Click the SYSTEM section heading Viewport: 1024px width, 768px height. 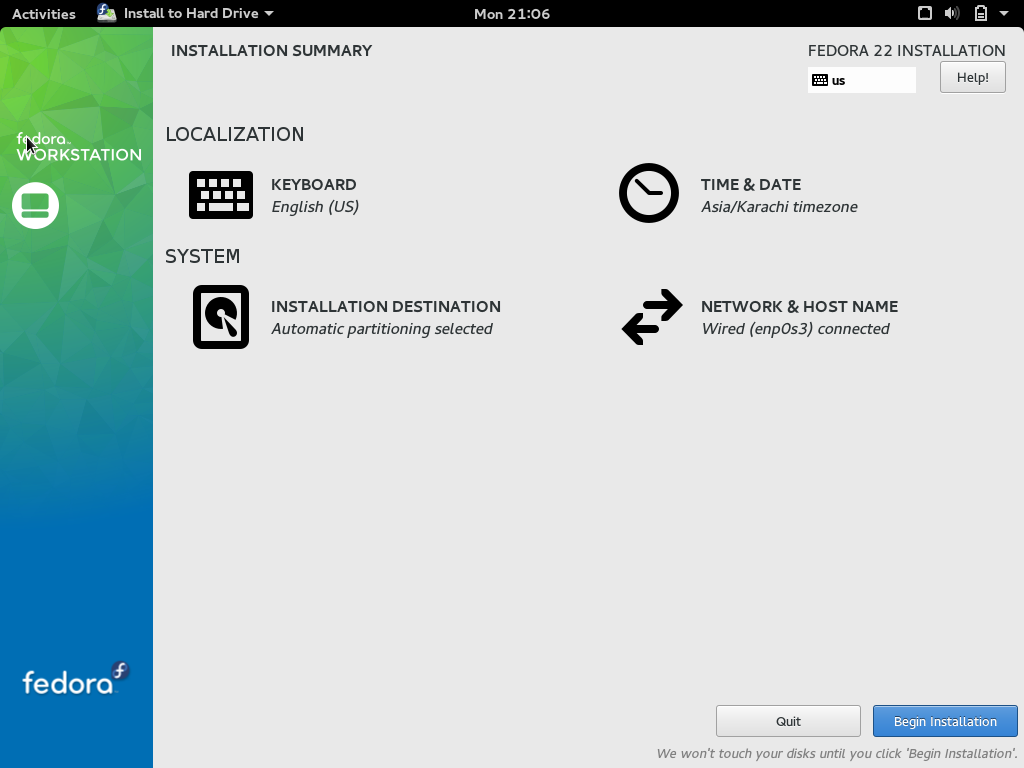(x=202, y=256)
